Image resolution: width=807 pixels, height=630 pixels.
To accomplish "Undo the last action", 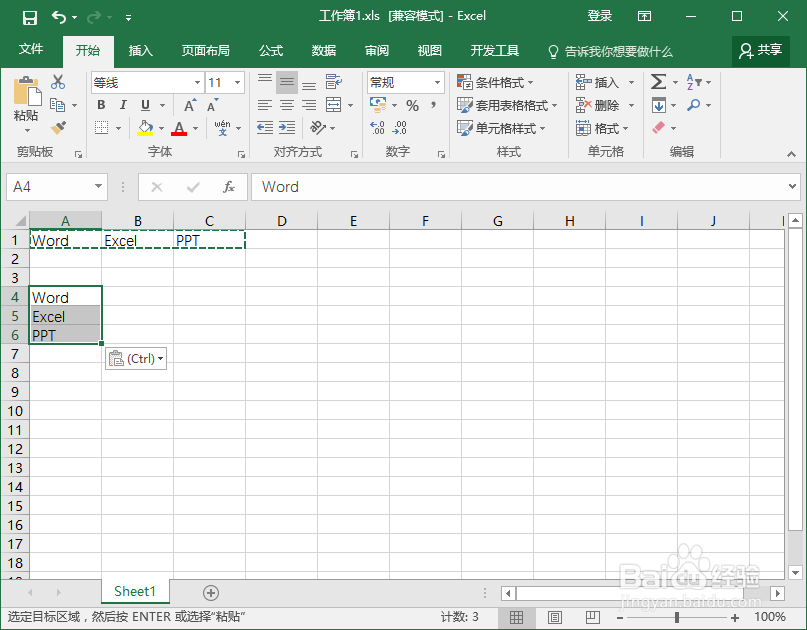I will click(59, 18).
